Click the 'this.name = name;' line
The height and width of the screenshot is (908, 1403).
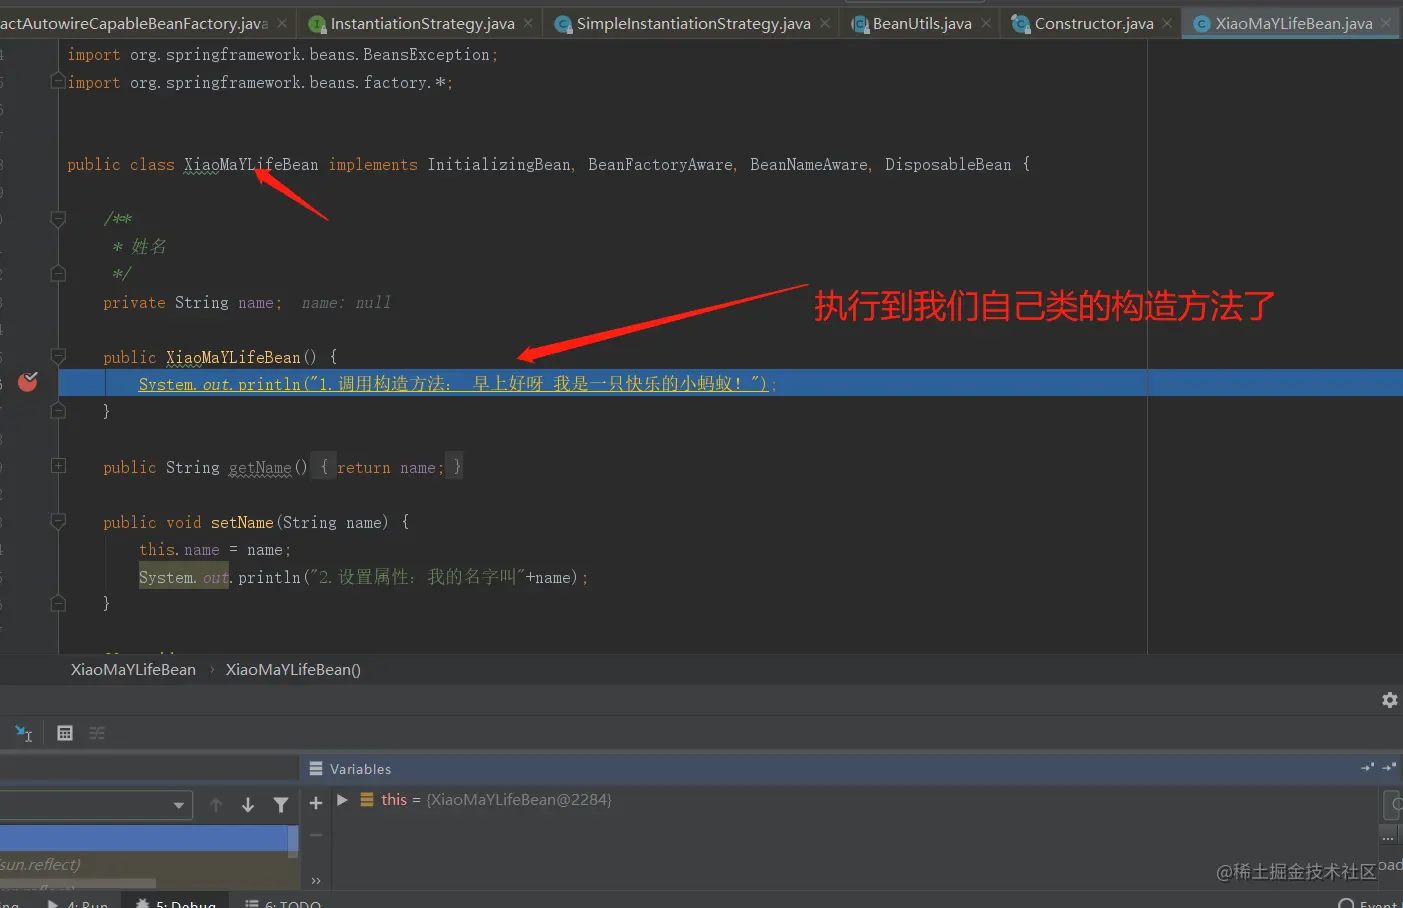[x=215, y=550]
